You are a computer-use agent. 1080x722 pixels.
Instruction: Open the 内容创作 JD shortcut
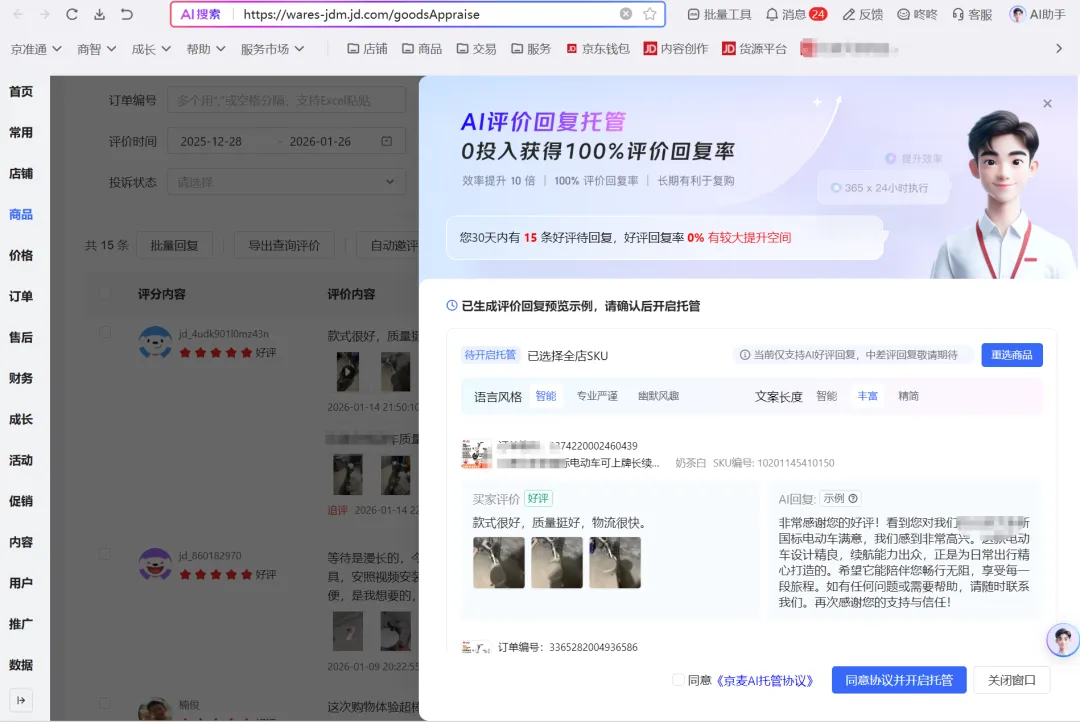pos(676,48)
